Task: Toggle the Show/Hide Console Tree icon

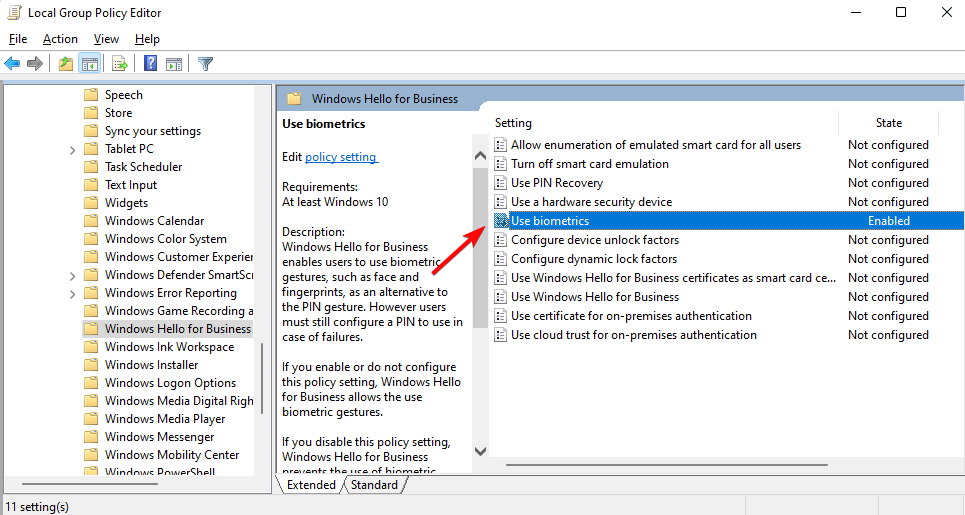Action: (90, 63)
